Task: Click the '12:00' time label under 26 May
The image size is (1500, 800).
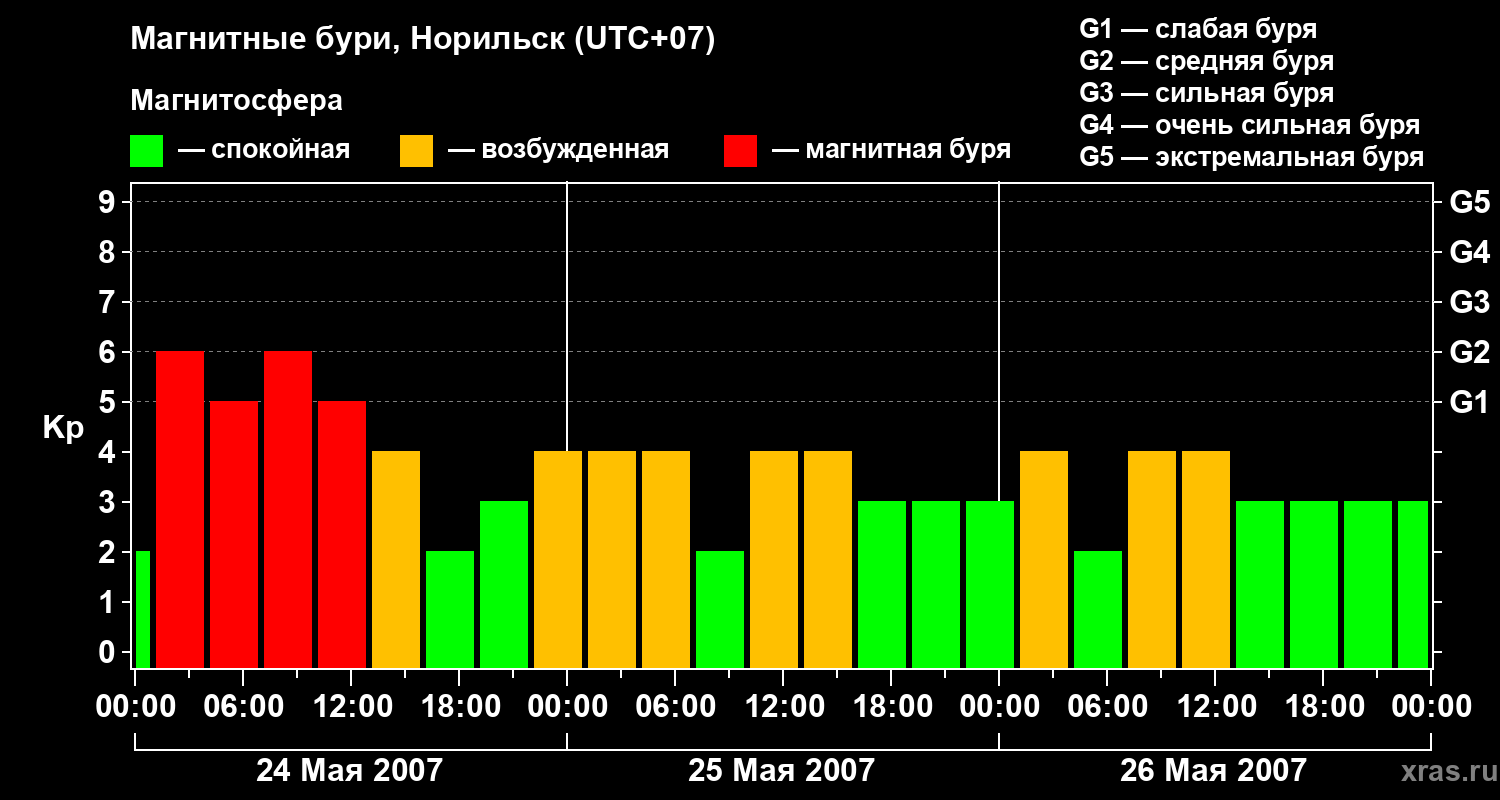Action: tap(1216, 707)
